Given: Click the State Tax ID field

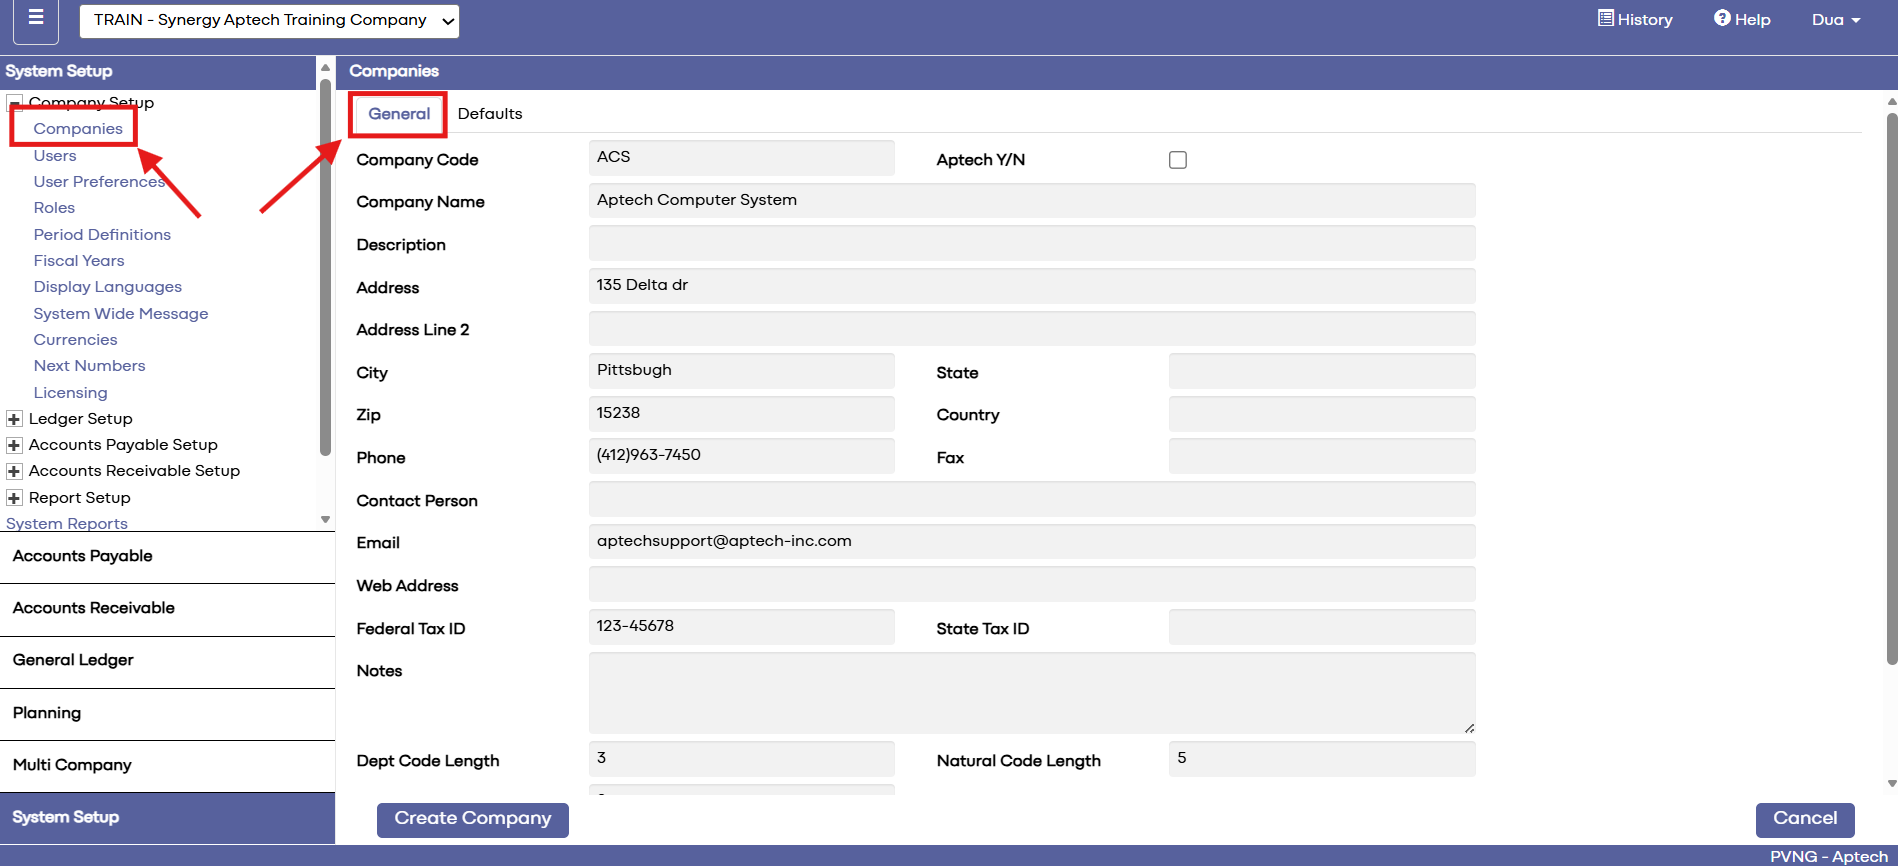Looking at the screenshot, I should (1322, 627).
